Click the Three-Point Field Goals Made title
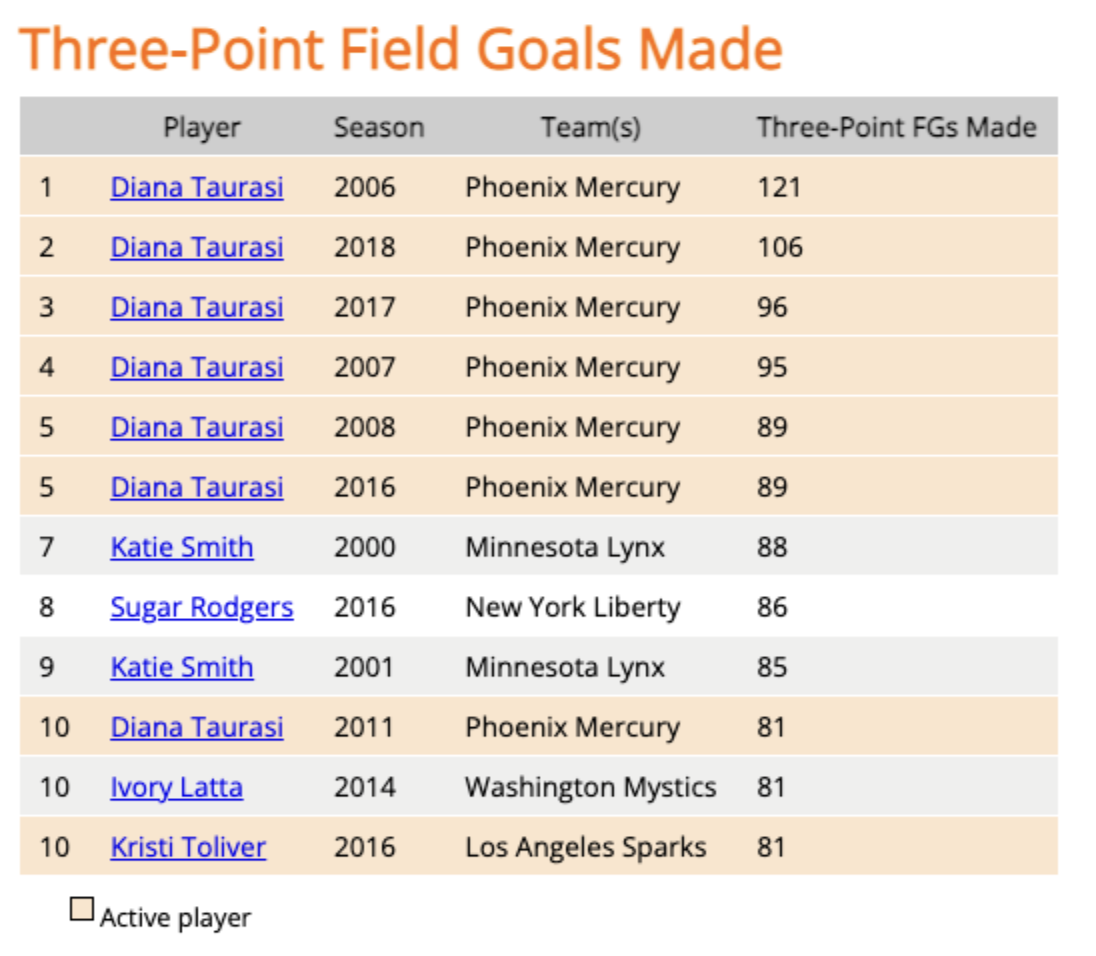 coord(400,48)
